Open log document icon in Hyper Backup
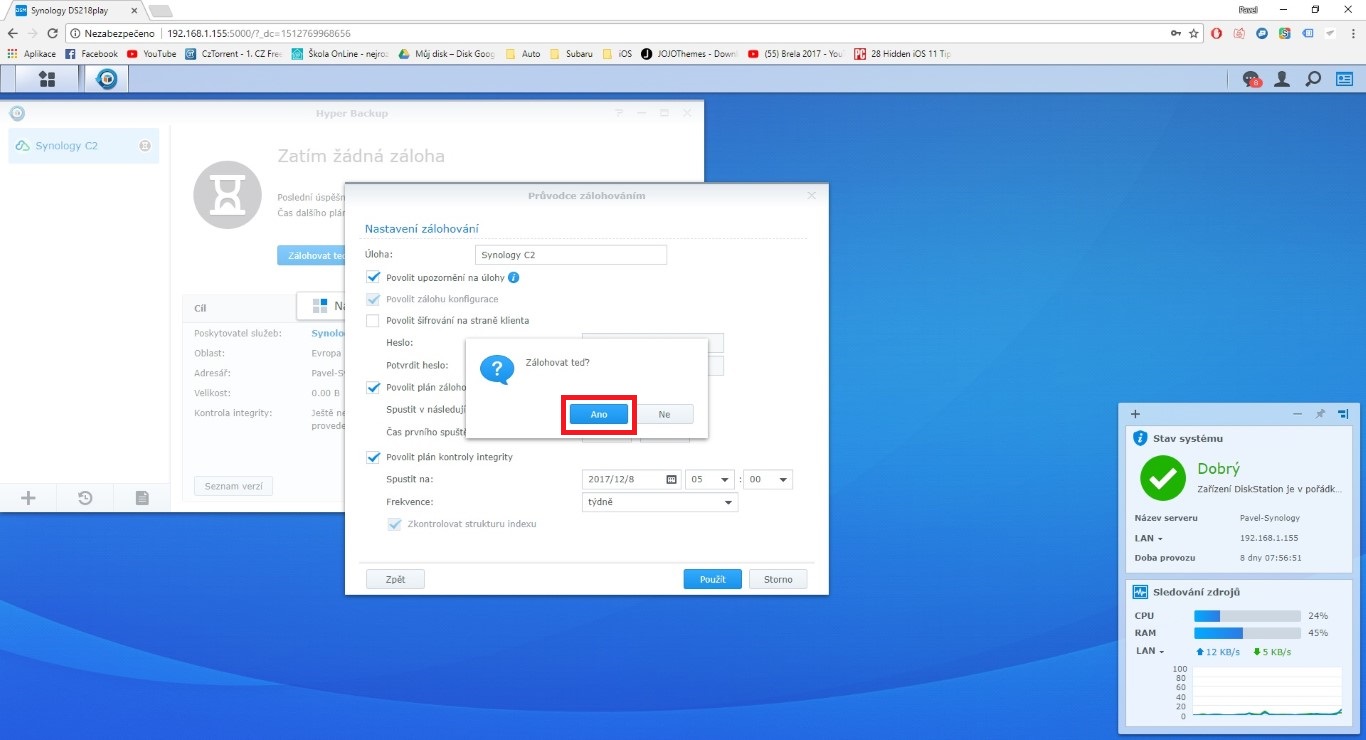The height and width of the screenshot is (740, 1366). click(142, 497)
